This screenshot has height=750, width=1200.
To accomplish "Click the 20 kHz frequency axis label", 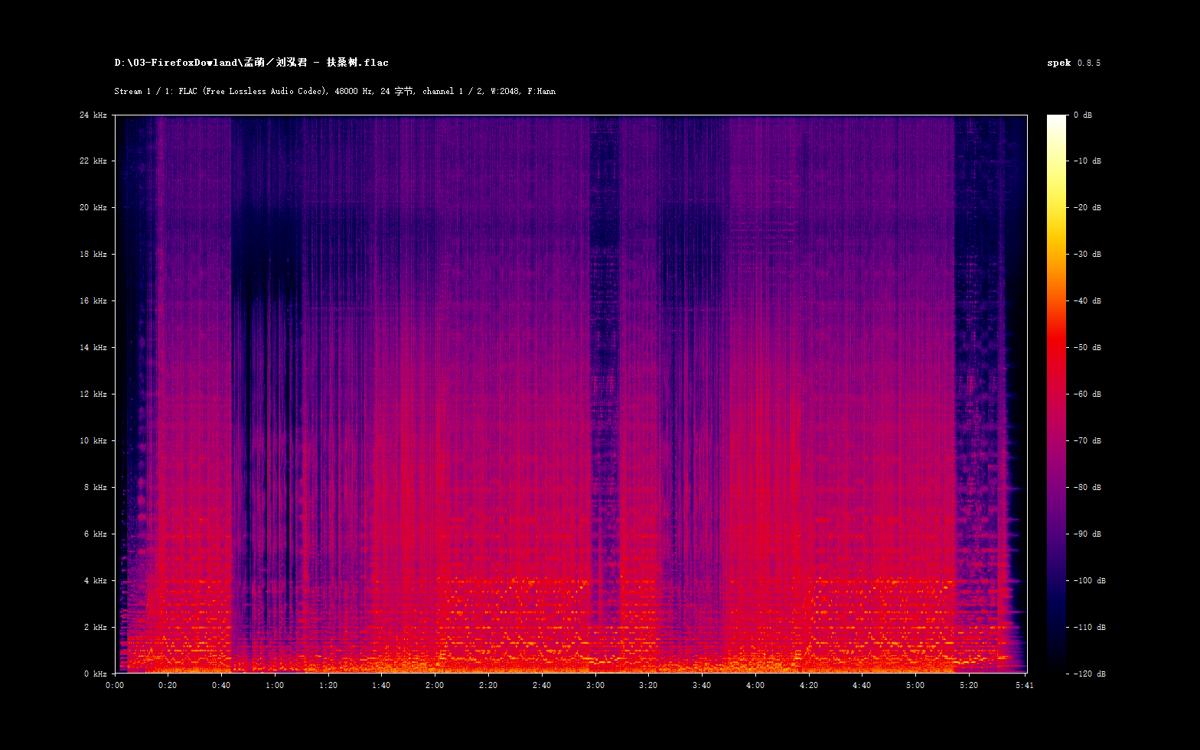I will point(93,208).
